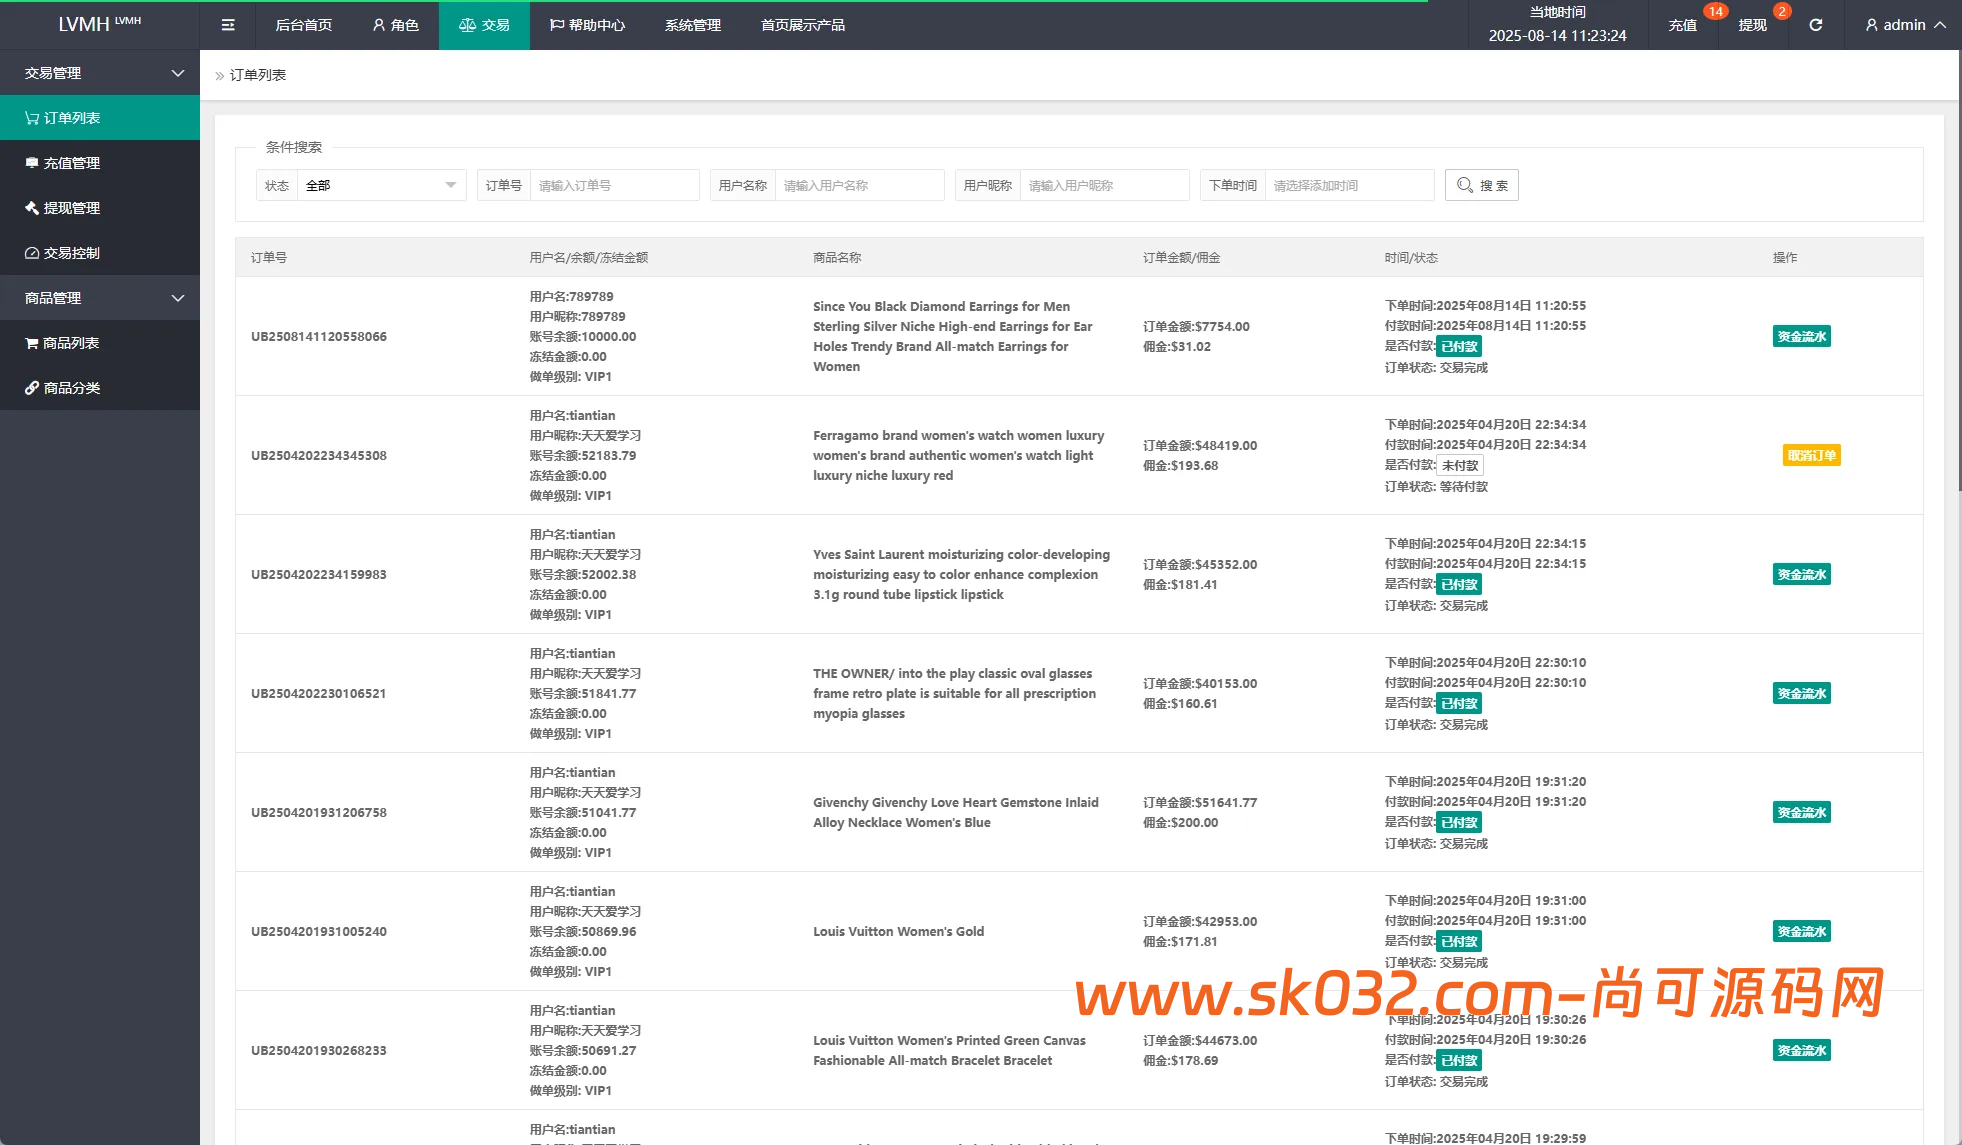The image size is (1962, 1145).
Task: Click the 下单时间 date picker field
Action: (1348, 185)
